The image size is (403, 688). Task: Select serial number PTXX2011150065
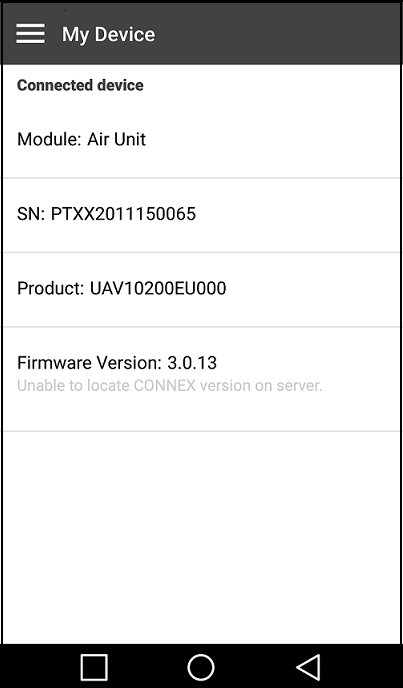click(123, 214)
